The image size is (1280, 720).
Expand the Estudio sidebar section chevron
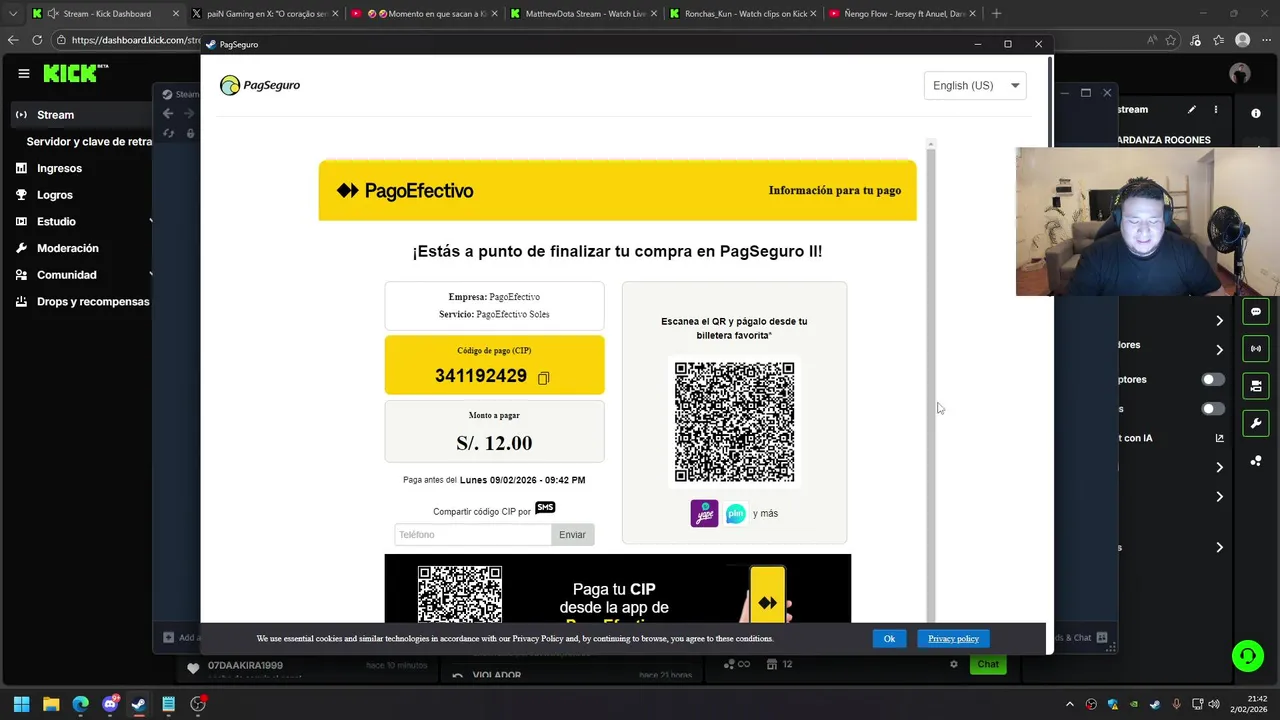151,221
